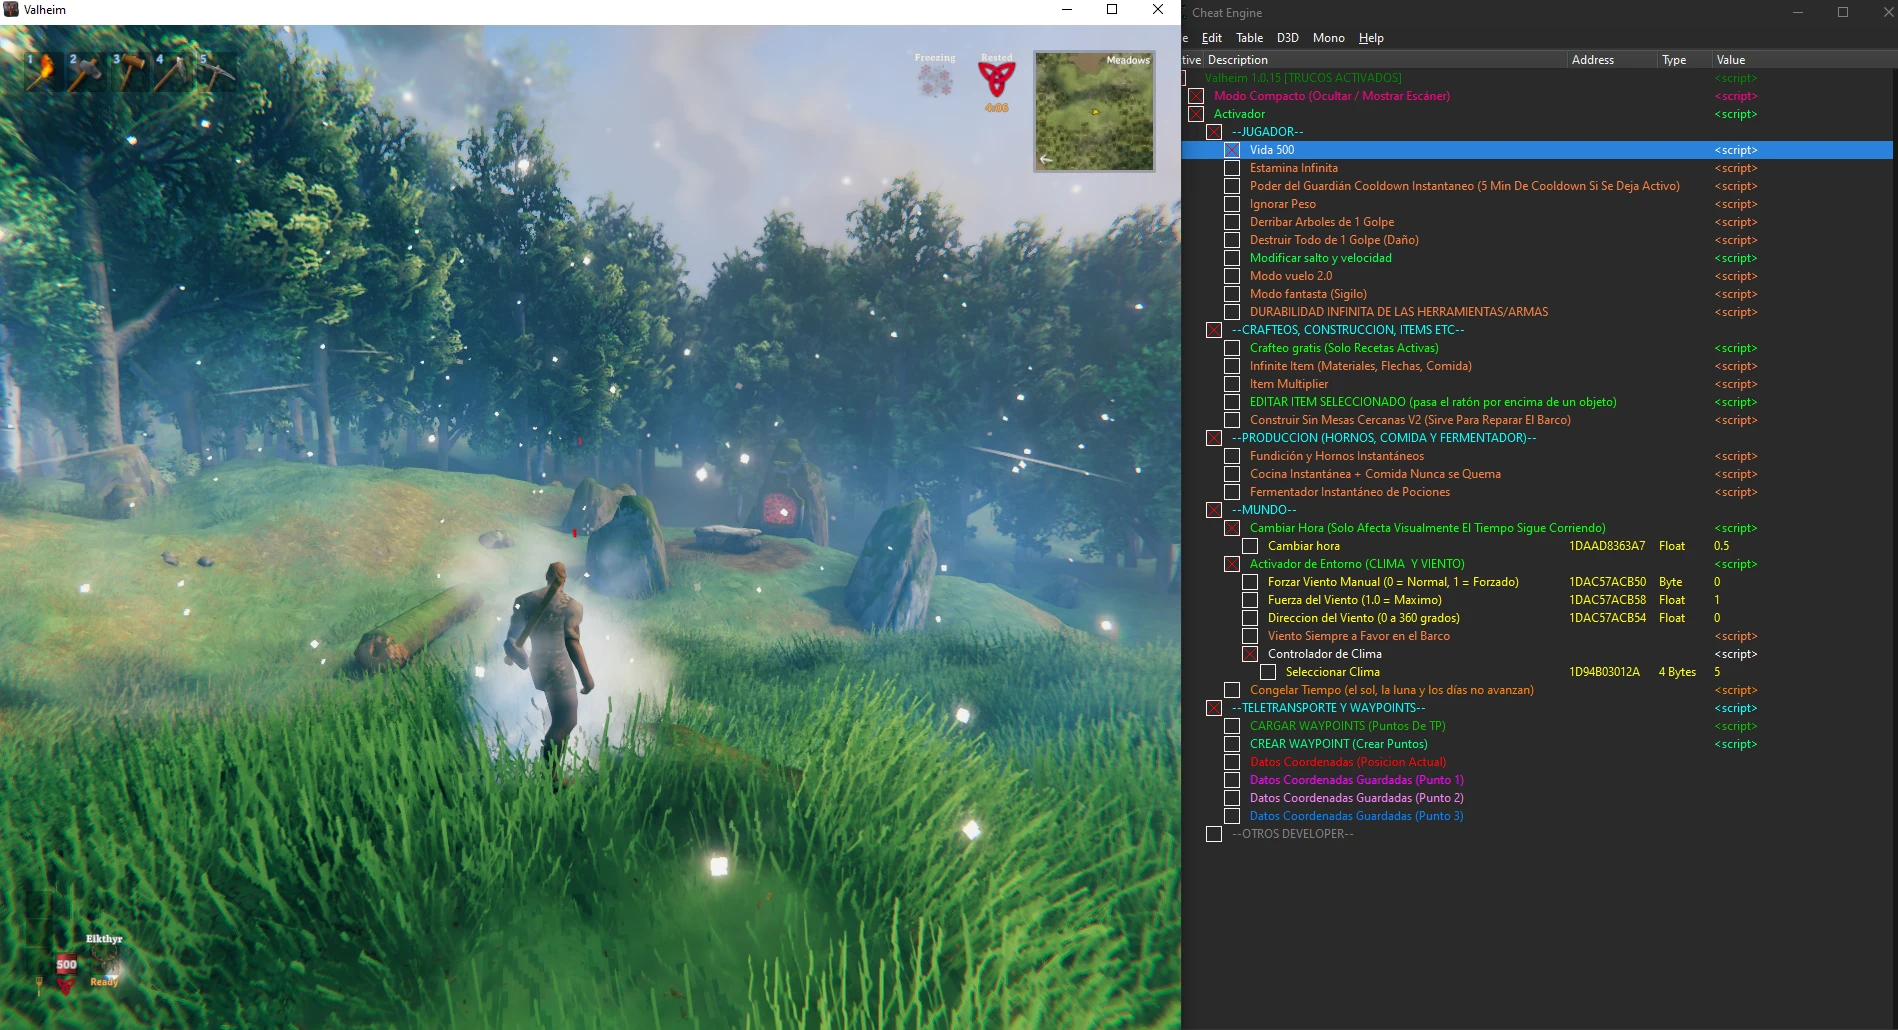
Task: Click the fork food icon
Action: tap(39, 986)
